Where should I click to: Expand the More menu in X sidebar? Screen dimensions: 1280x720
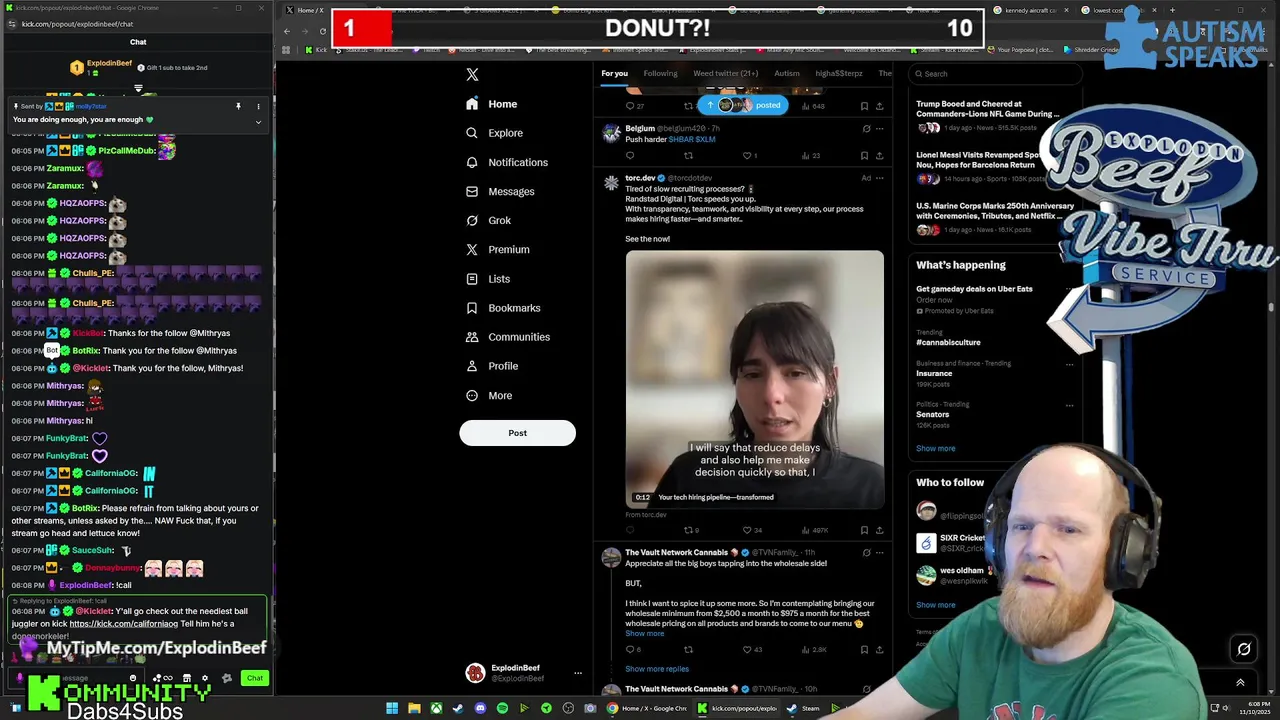pyautogui.click(x=488, y=395)
